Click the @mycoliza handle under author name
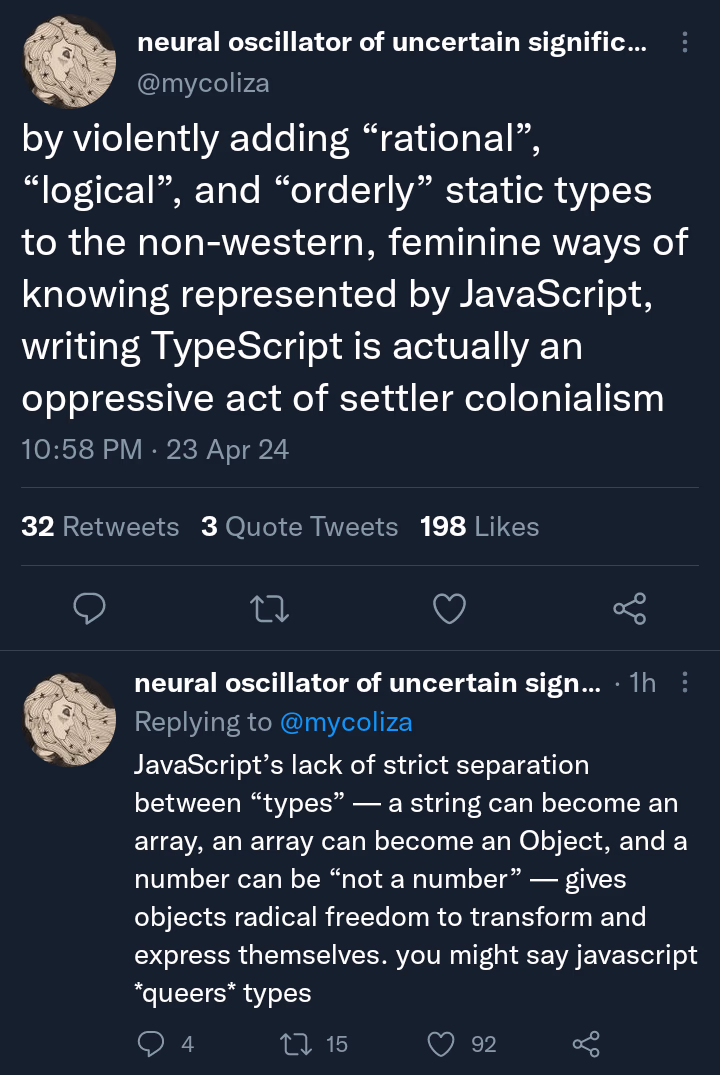 [x=203, y=83]
